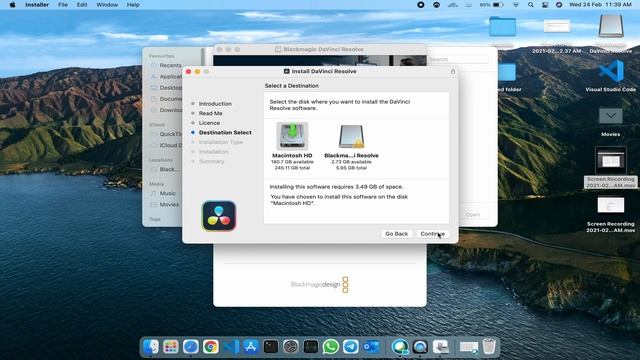Image resolution: width=640 pixels, height=360 pixels.
Task: Open WhatsApp from the Dock
Action: point(331,347)
